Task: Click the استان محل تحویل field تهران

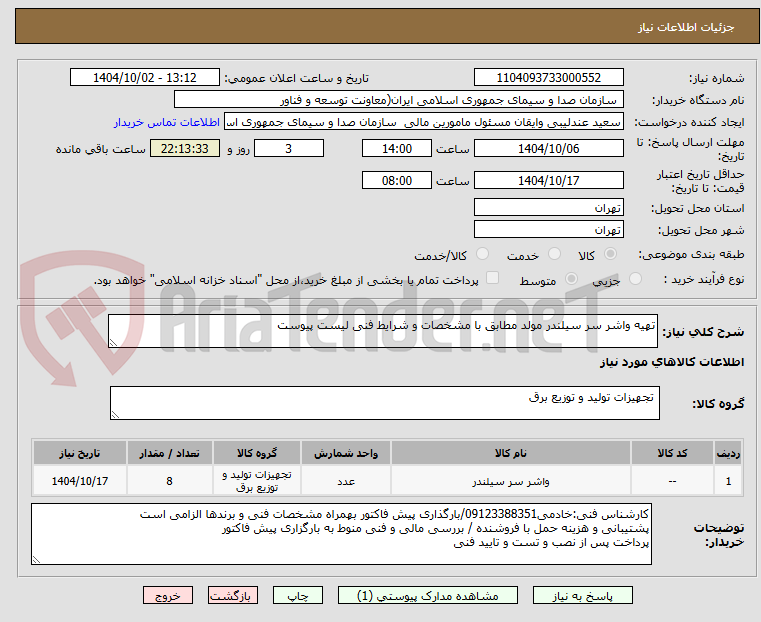Action: click(x=548, y=208)
